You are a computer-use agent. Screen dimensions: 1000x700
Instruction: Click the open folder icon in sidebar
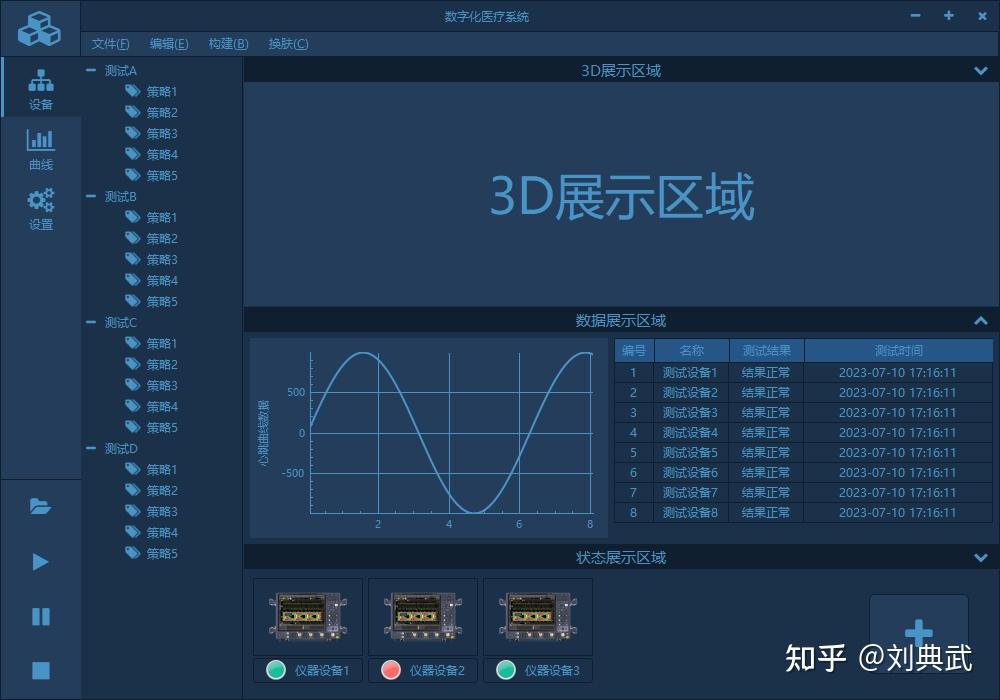[40, 507]
